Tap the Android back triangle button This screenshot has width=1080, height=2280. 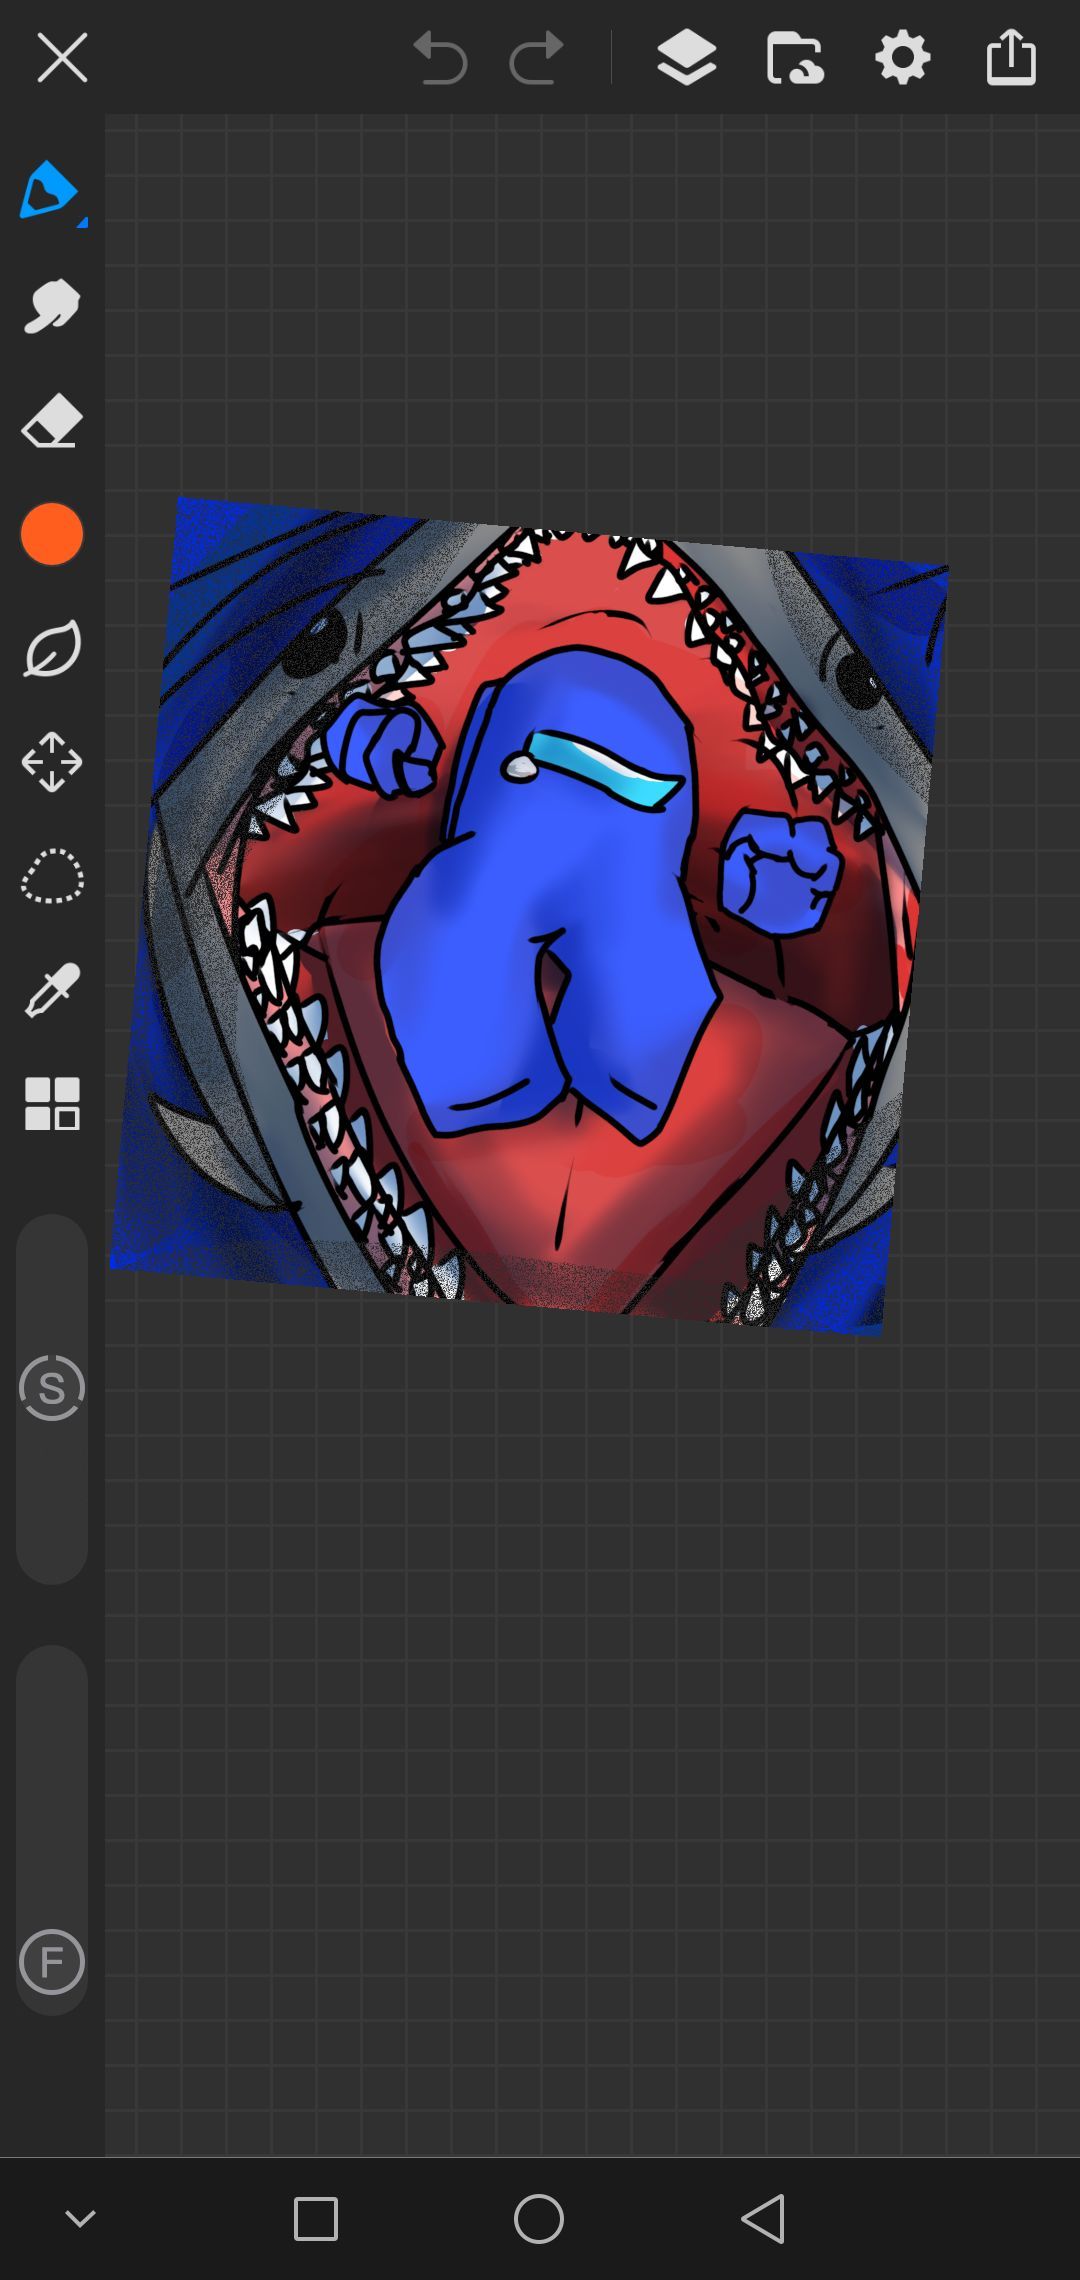pos(763,2219)
